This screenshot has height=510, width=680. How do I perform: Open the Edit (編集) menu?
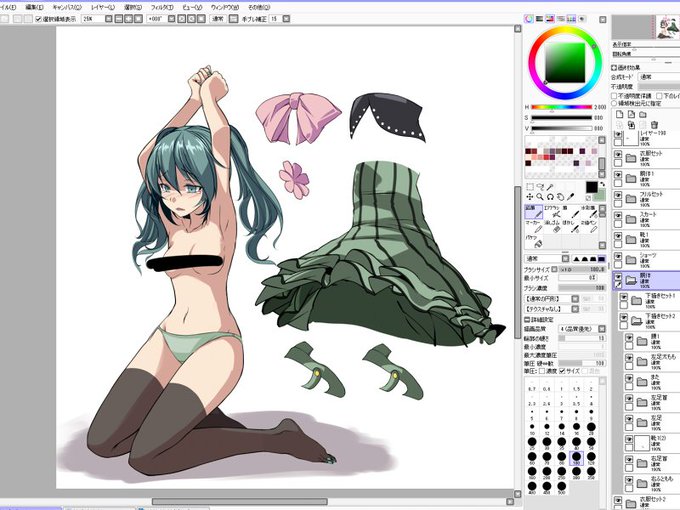coord(34,7)
